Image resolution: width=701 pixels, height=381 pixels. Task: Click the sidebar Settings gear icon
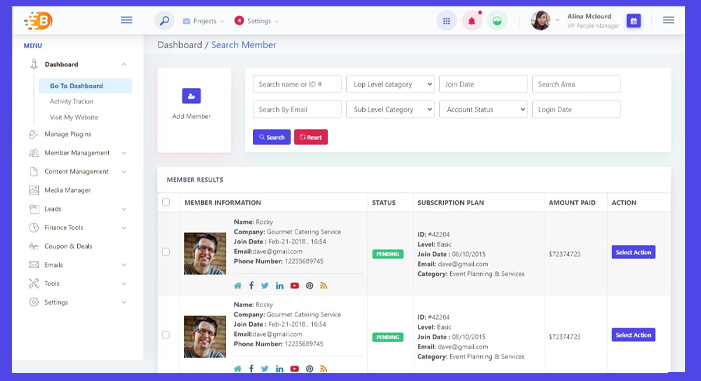(x=34, y=302)
